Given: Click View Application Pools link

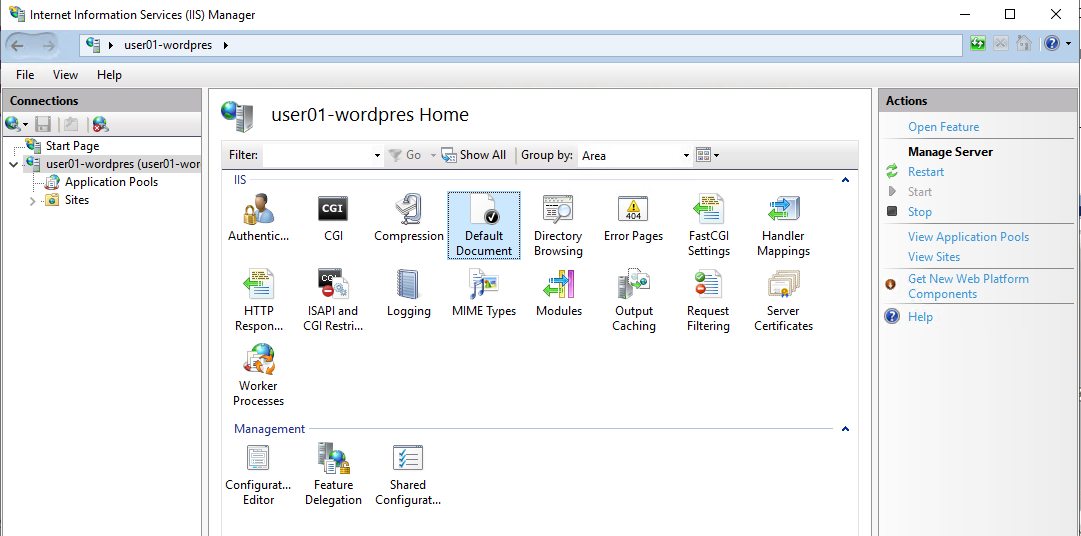Looking at the screenshot, I should tap(968, 237).
